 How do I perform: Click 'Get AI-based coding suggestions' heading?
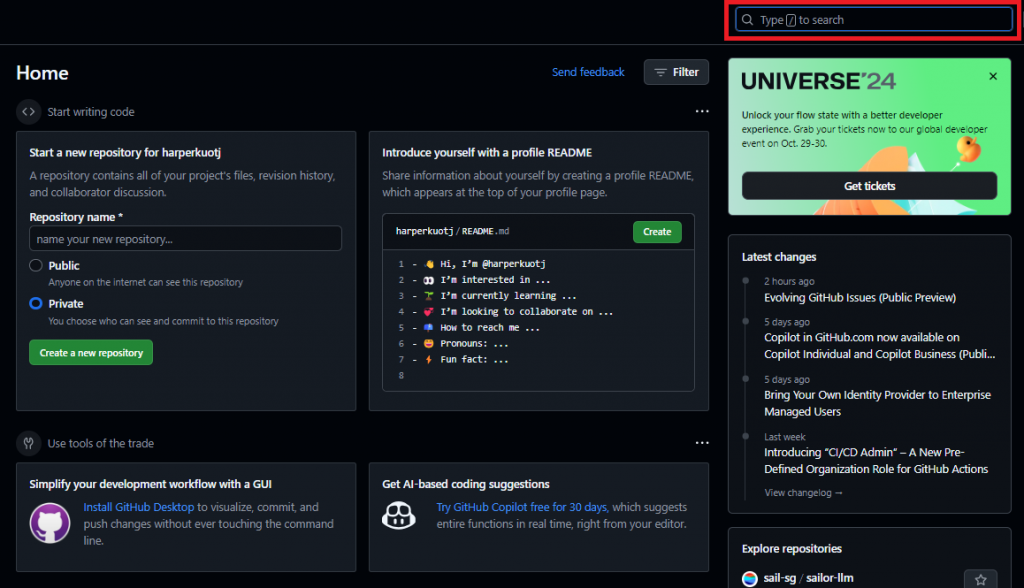coord(466,484)
